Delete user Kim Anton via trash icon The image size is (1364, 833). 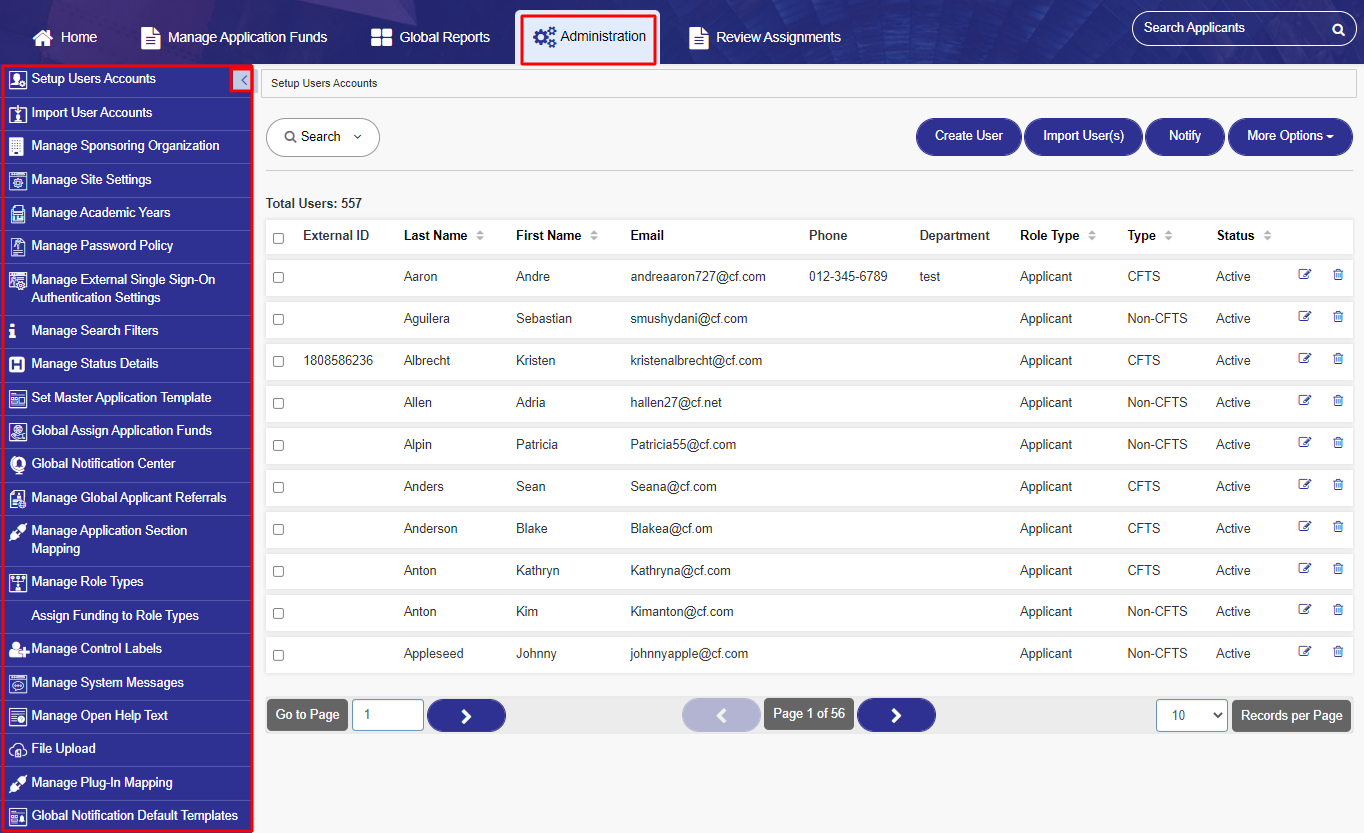1338,610
